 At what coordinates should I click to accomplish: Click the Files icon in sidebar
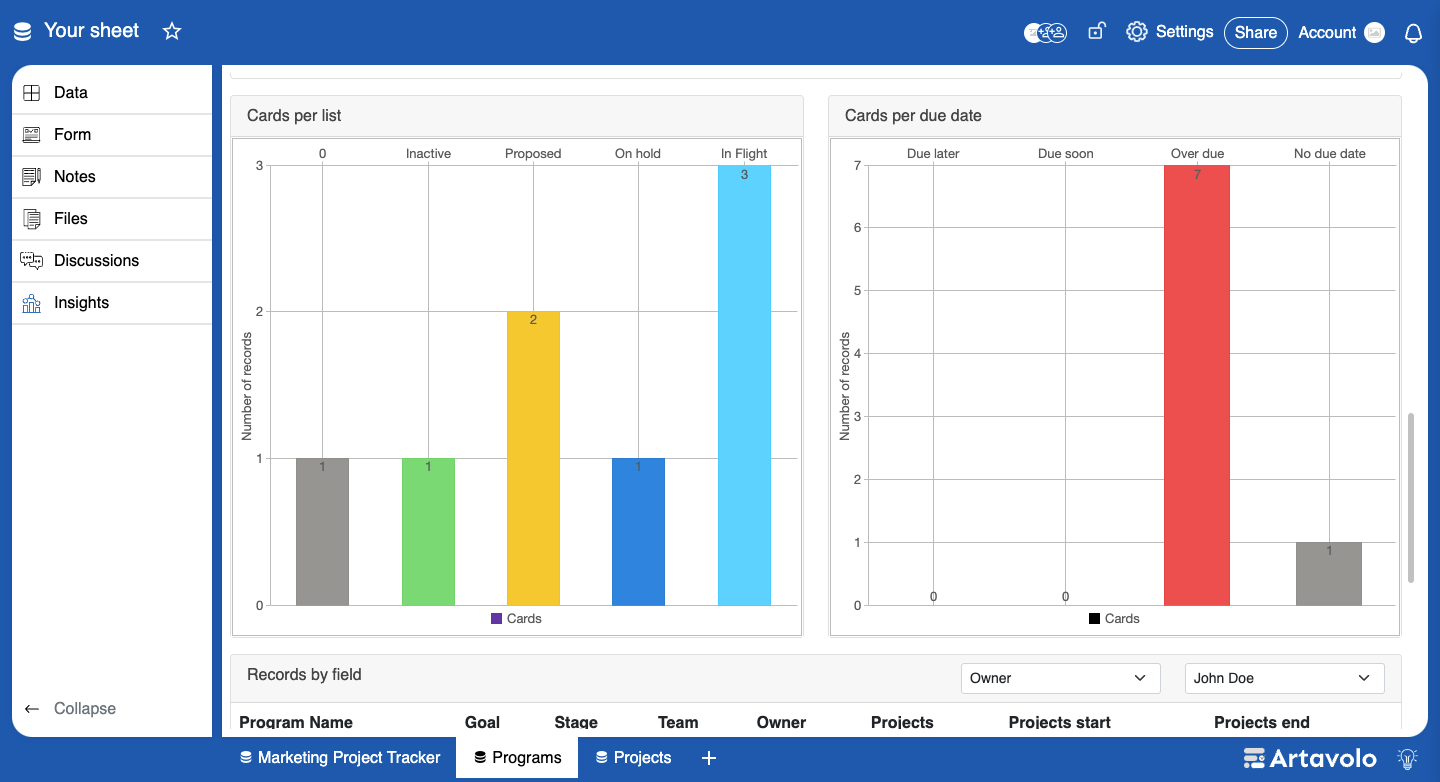tap(32, 219)
